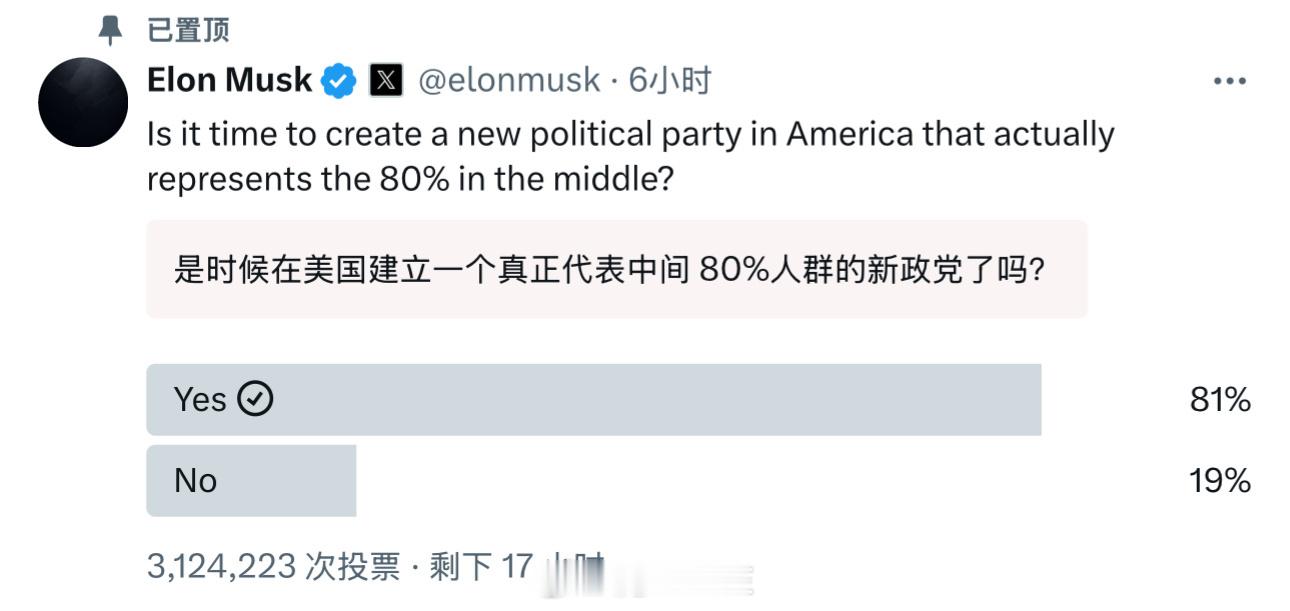Viewport: 1290px width, 611px height.
Task: Click the 剩下 17 remaining time text
Action: click(481, 567)
